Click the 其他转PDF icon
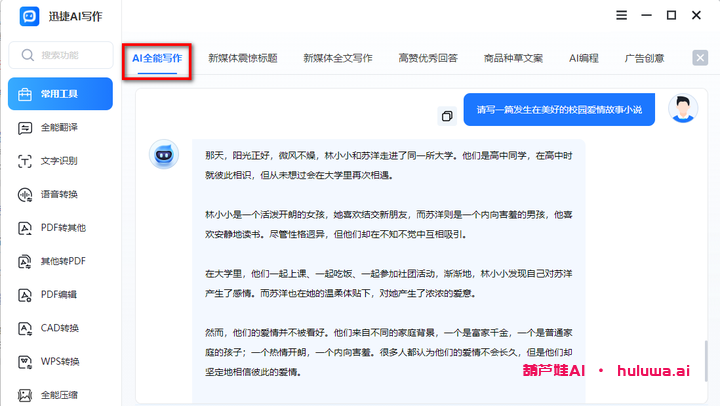Image resolution: width=720 pixels, height=406 pixels. tap(25, 262)
